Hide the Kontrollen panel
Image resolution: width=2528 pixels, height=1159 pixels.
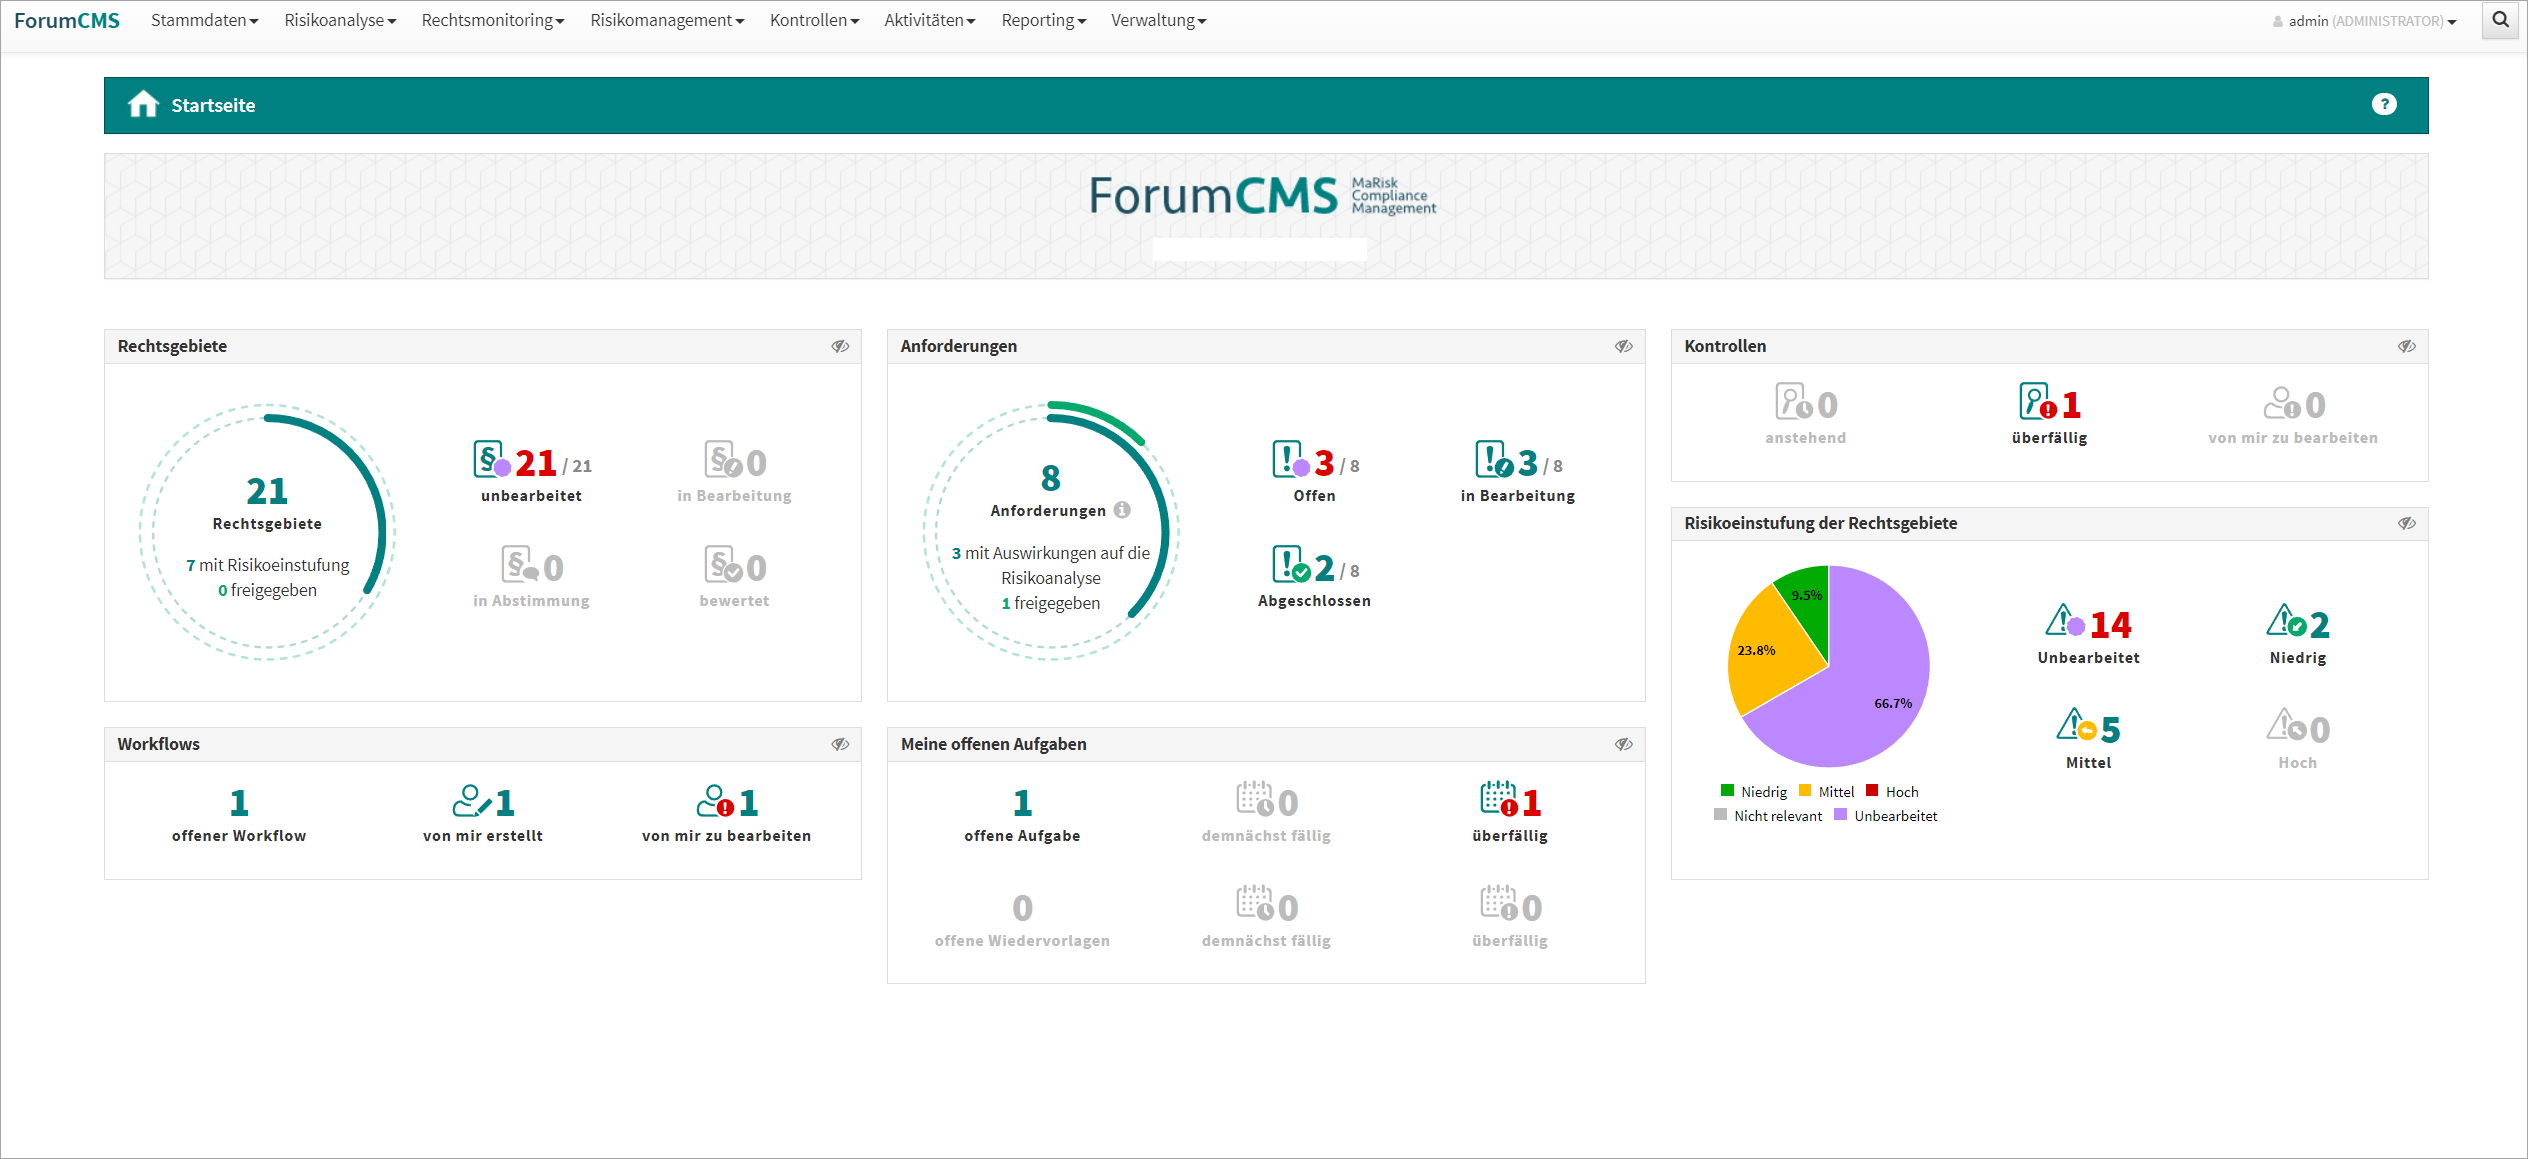click(2406, 346)
